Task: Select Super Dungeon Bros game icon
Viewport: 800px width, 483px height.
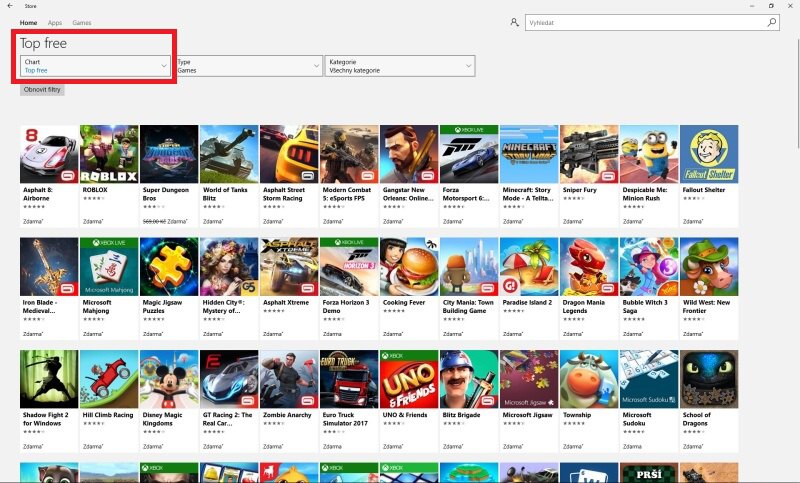Action: tap(169, 154)
